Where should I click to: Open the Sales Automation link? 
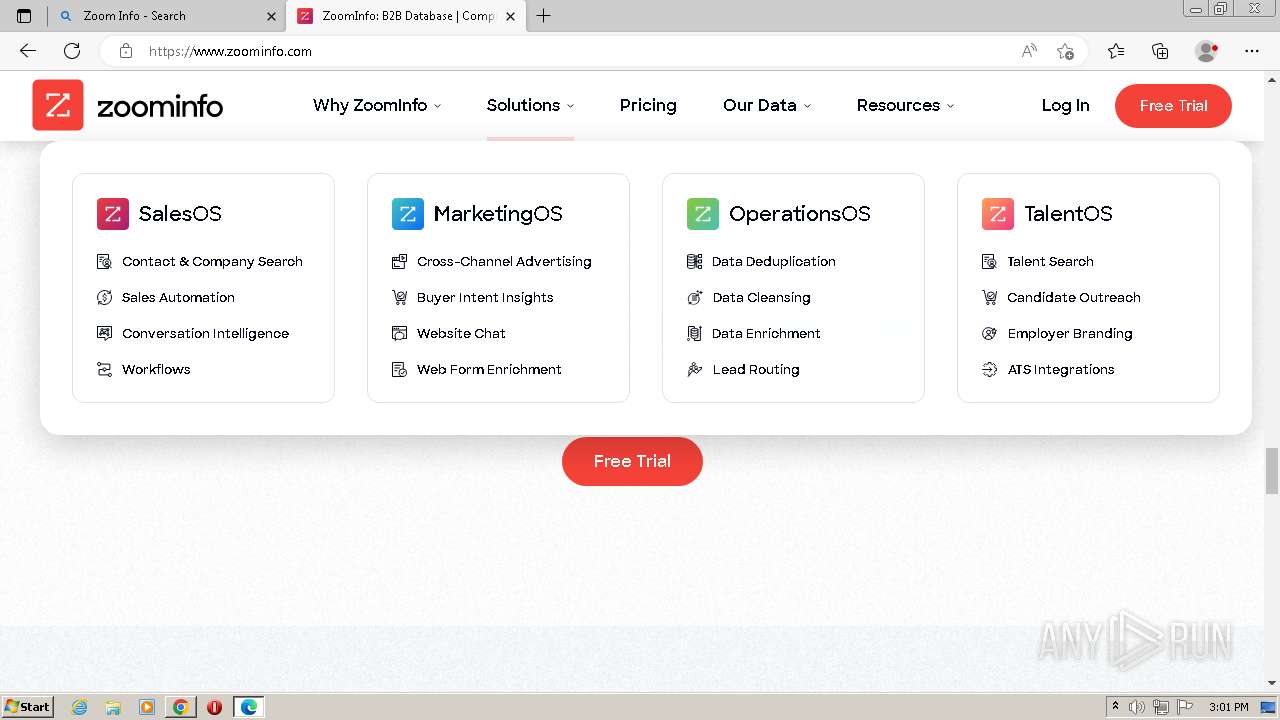tap(178, 297)
